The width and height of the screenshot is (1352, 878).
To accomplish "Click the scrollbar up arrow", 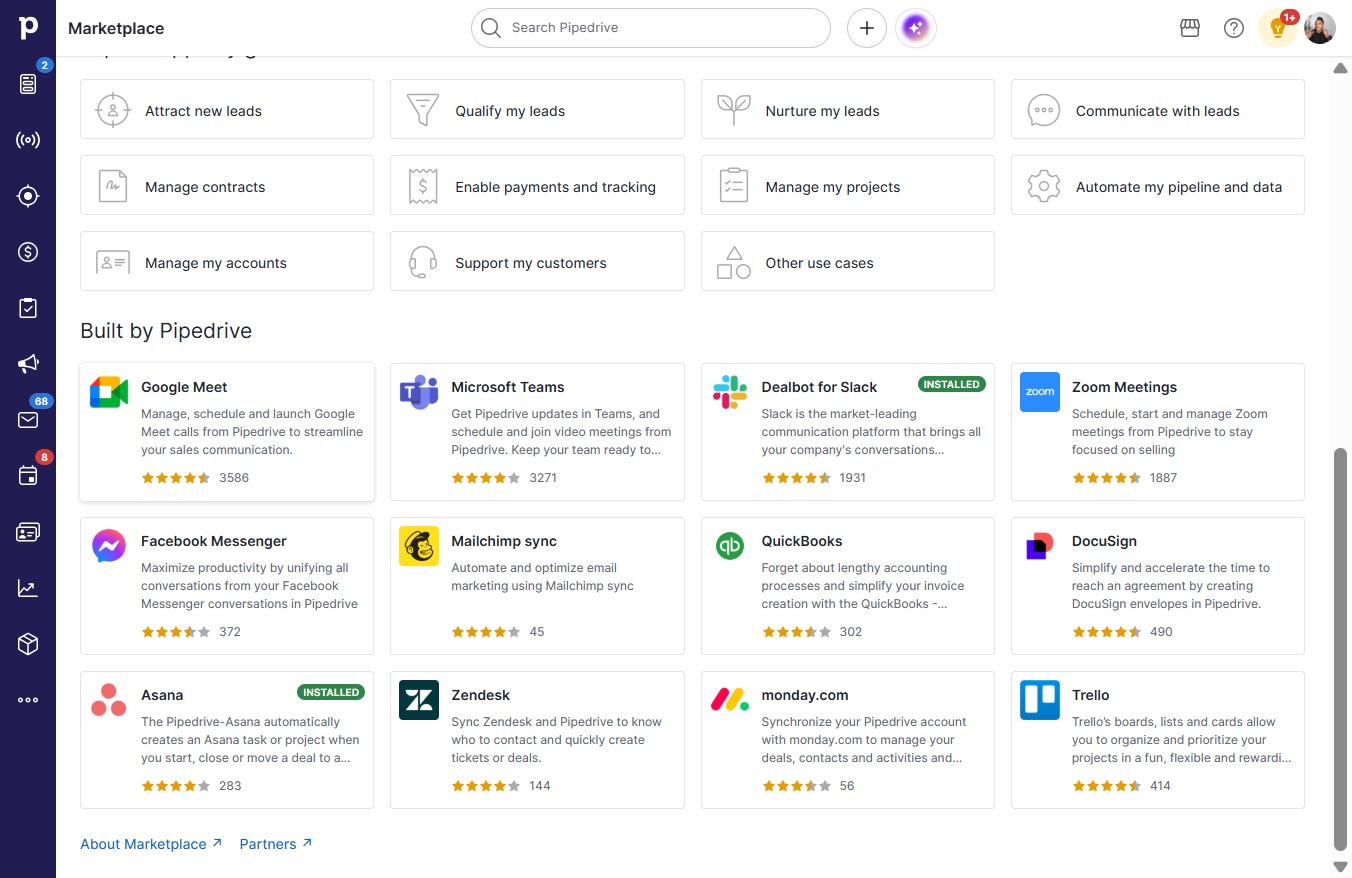I will click(1341, 68).
